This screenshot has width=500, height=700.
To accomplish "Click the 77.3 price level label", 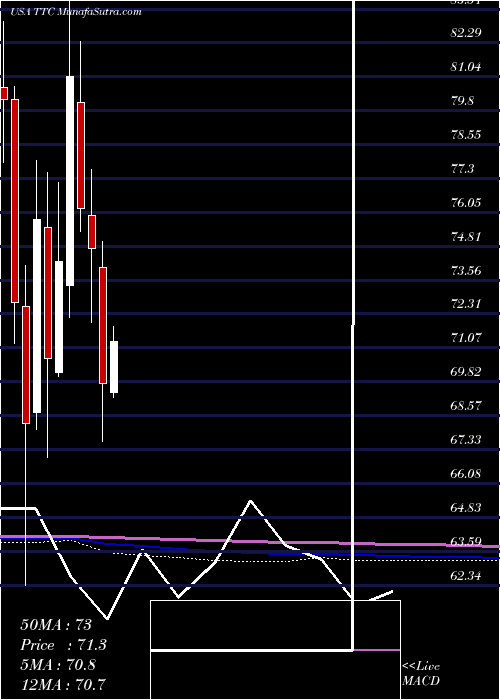I will point(462,168).
